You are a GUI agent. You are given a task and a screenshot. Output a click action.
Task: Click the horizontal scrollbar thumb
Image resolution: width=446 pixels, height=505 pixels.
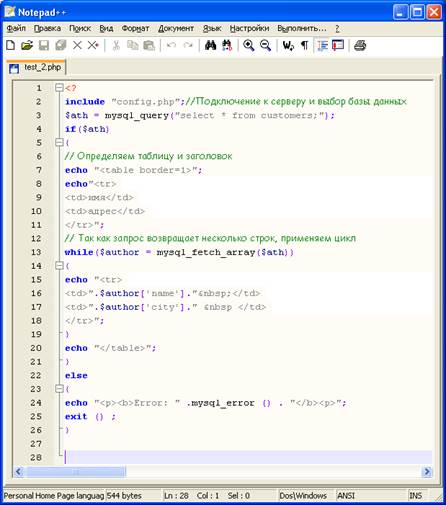pyautogui.click(x=76, y=472)
